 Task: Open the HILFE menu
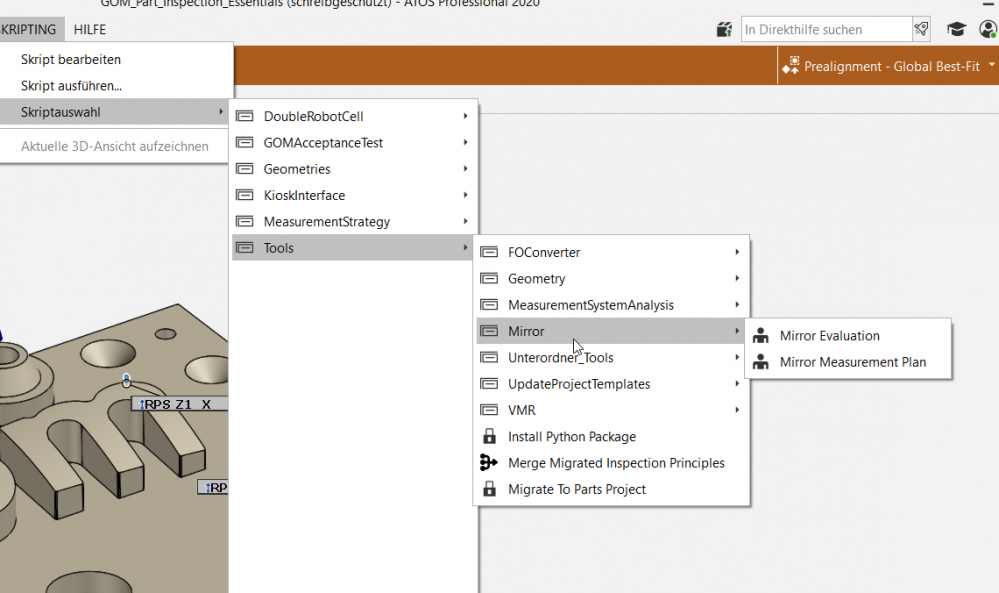point(90,30)
